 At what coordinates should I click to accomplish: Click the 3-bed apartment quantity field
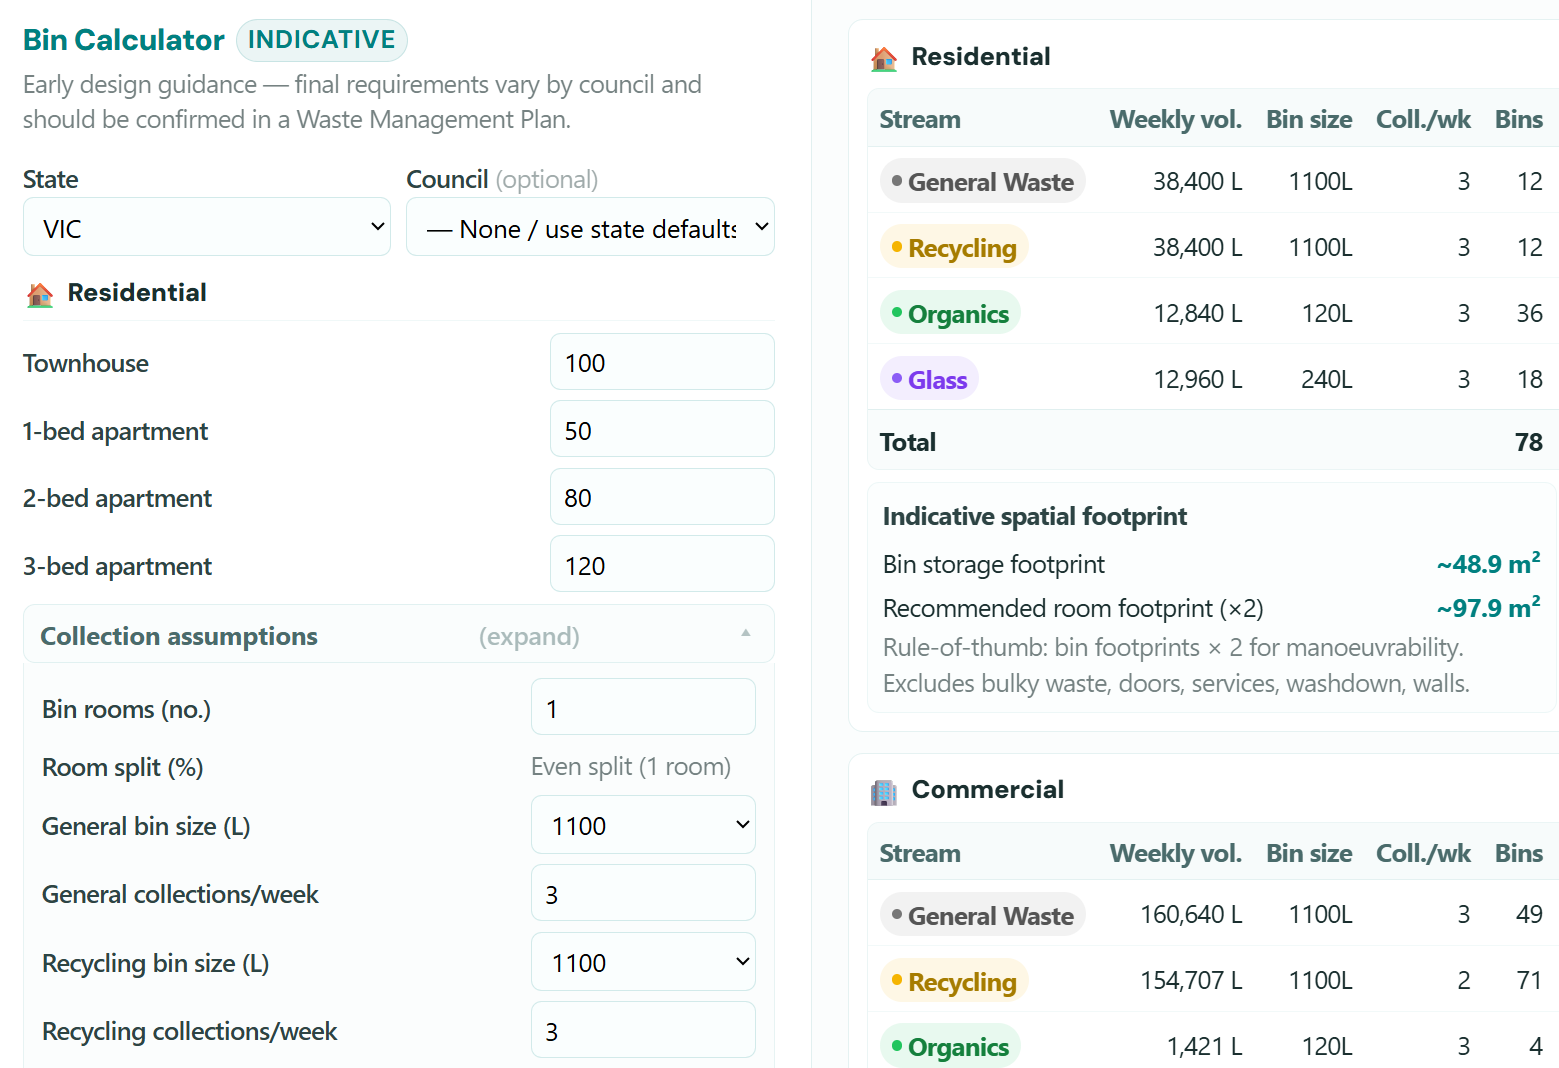click(x=662, y=565)
